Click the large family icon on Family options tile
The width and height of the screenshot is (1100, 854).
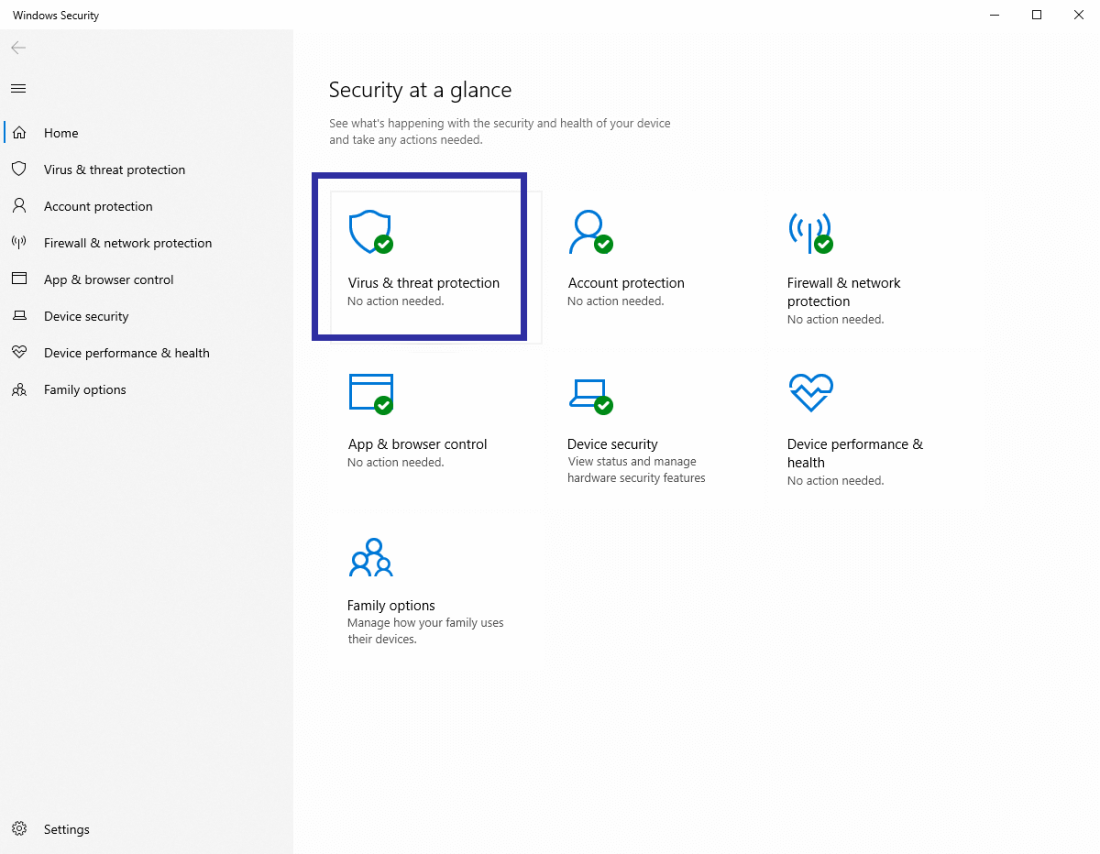tap(371, 557)
